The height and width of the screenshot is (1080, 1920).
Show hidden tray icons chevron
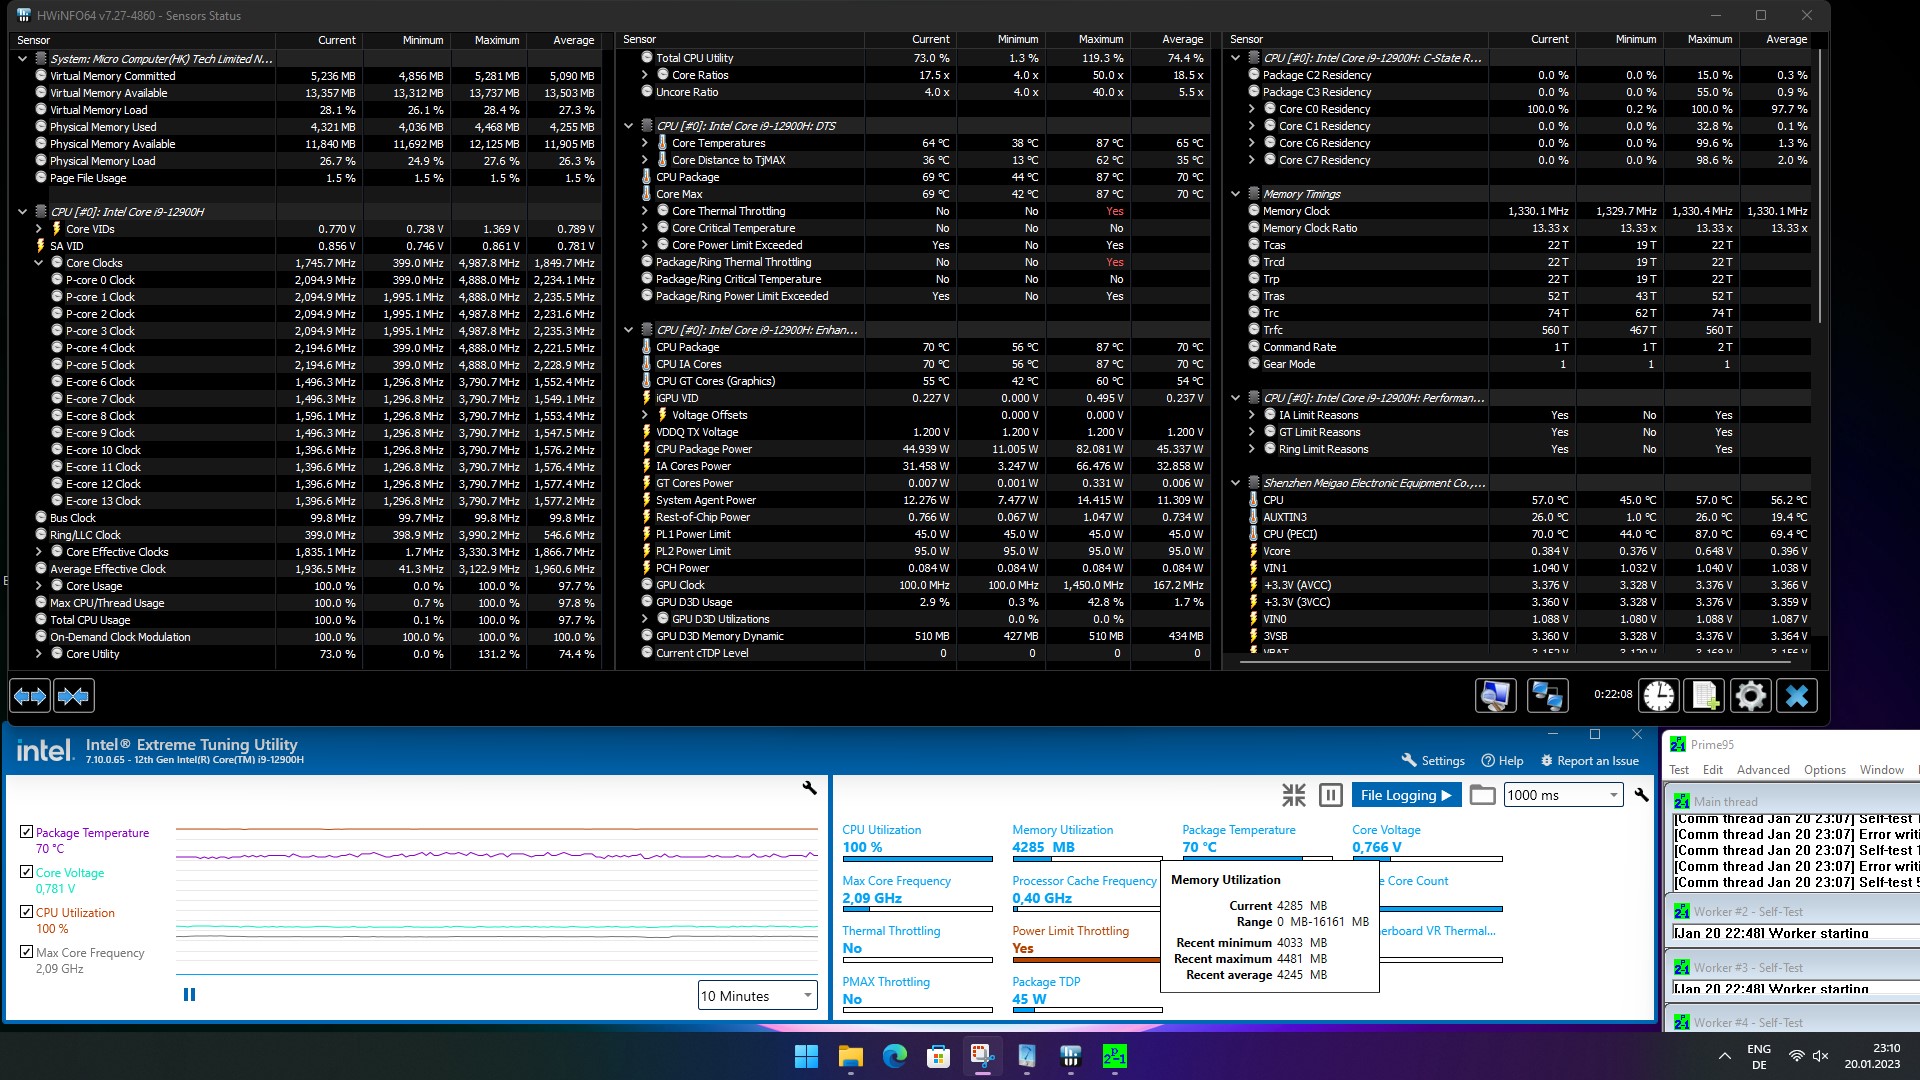[1724, 1056]
